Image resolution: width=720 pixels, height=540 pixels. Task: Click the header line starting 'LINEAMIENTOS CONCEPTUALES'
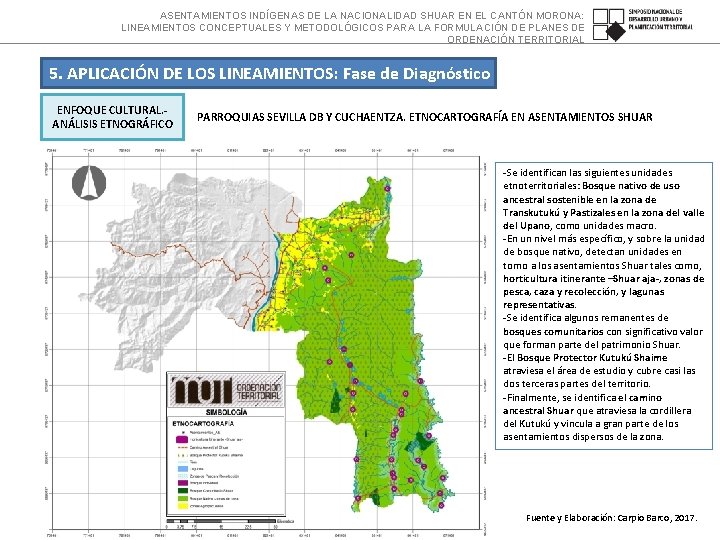click(x=353, y=28)
